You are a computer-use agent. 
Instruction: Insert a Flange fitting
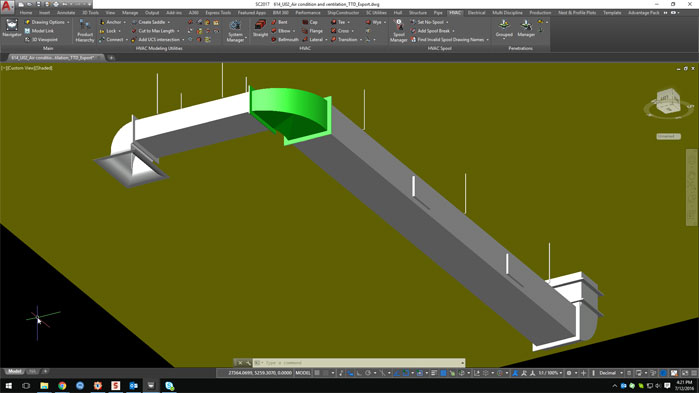[313, 31]
